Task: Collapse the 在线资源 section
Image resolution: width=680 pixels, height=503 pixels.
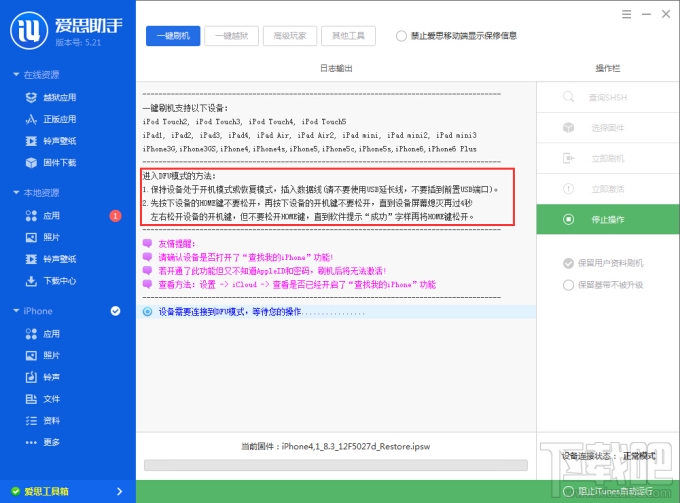Action: tap(16, 75)
